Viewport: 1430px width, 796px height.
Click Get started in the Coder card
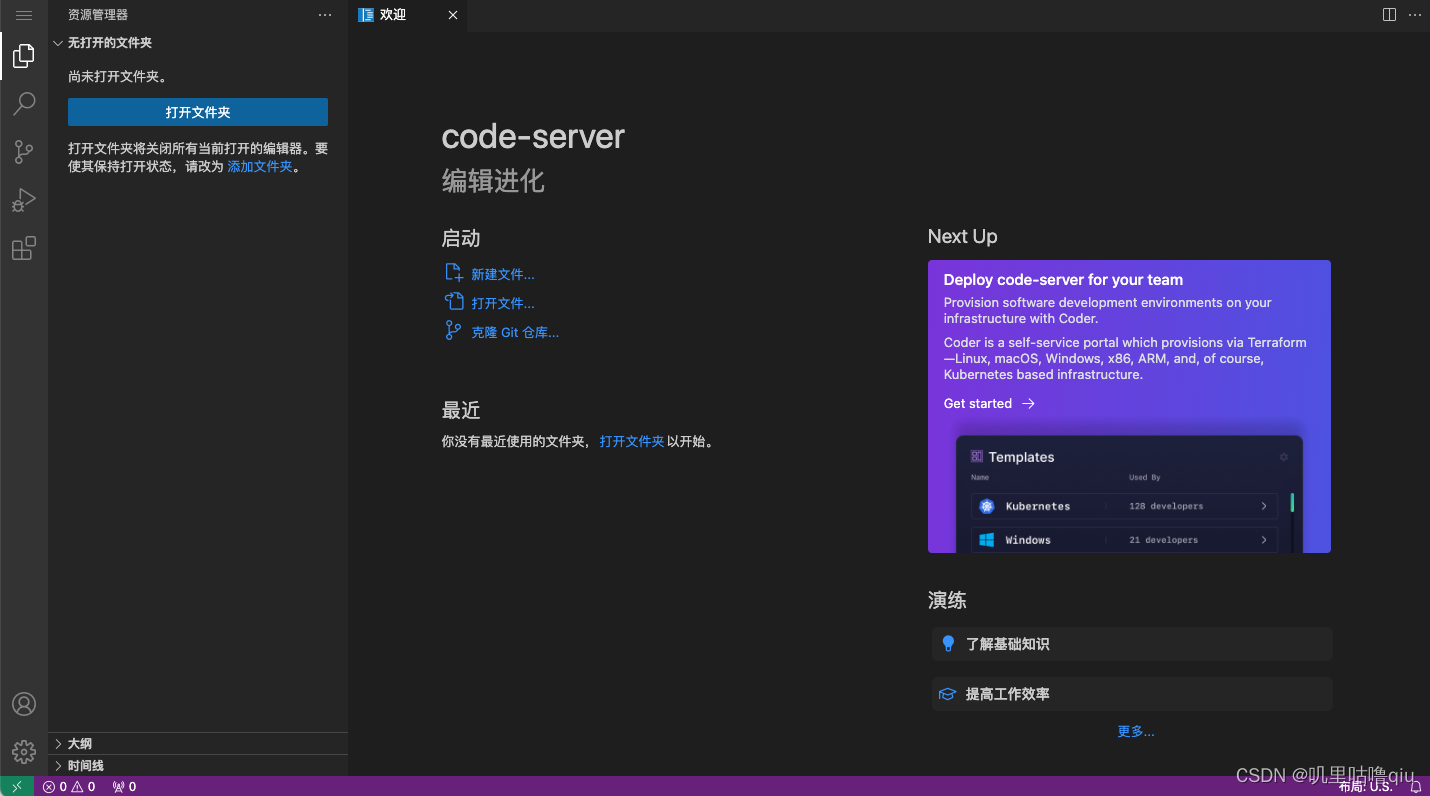[989, 403]
